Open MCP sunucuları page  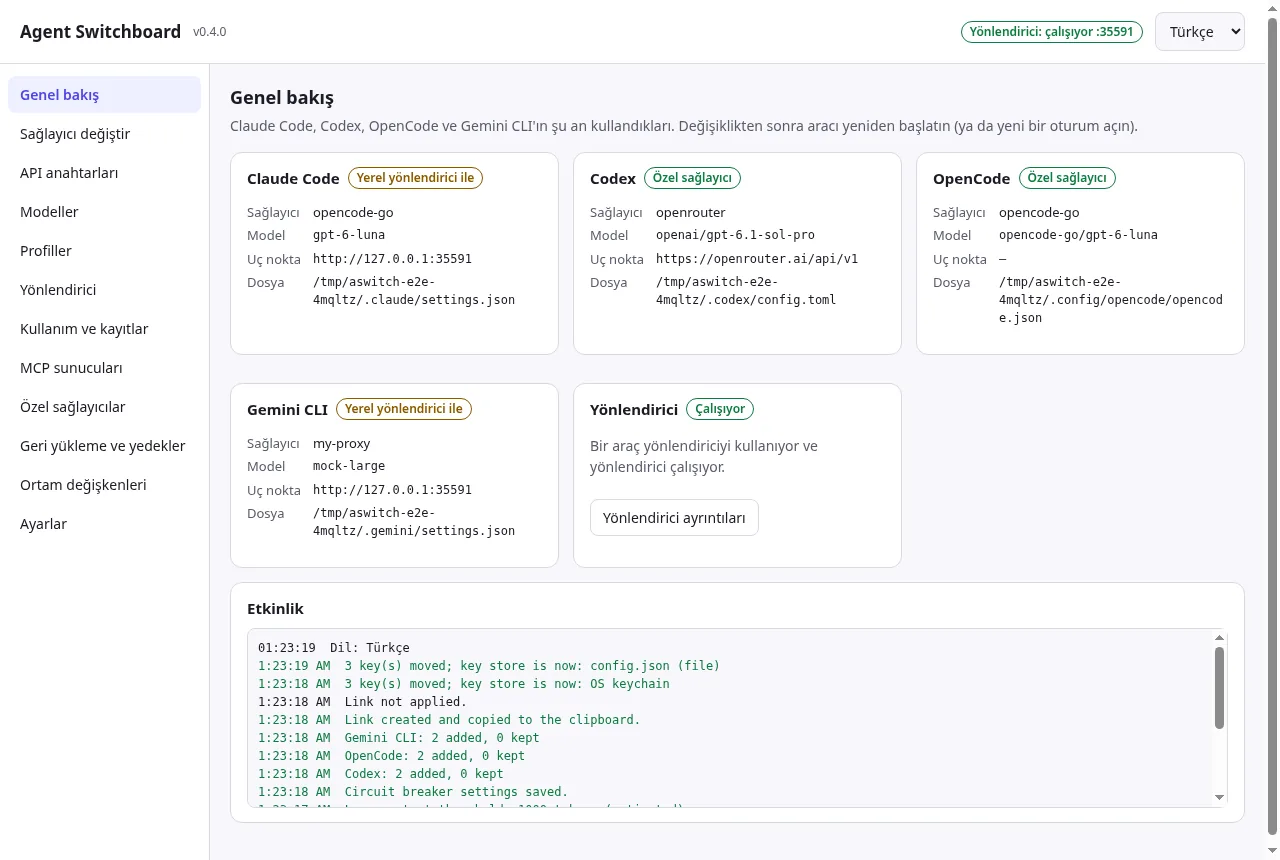tap(104, 368)
